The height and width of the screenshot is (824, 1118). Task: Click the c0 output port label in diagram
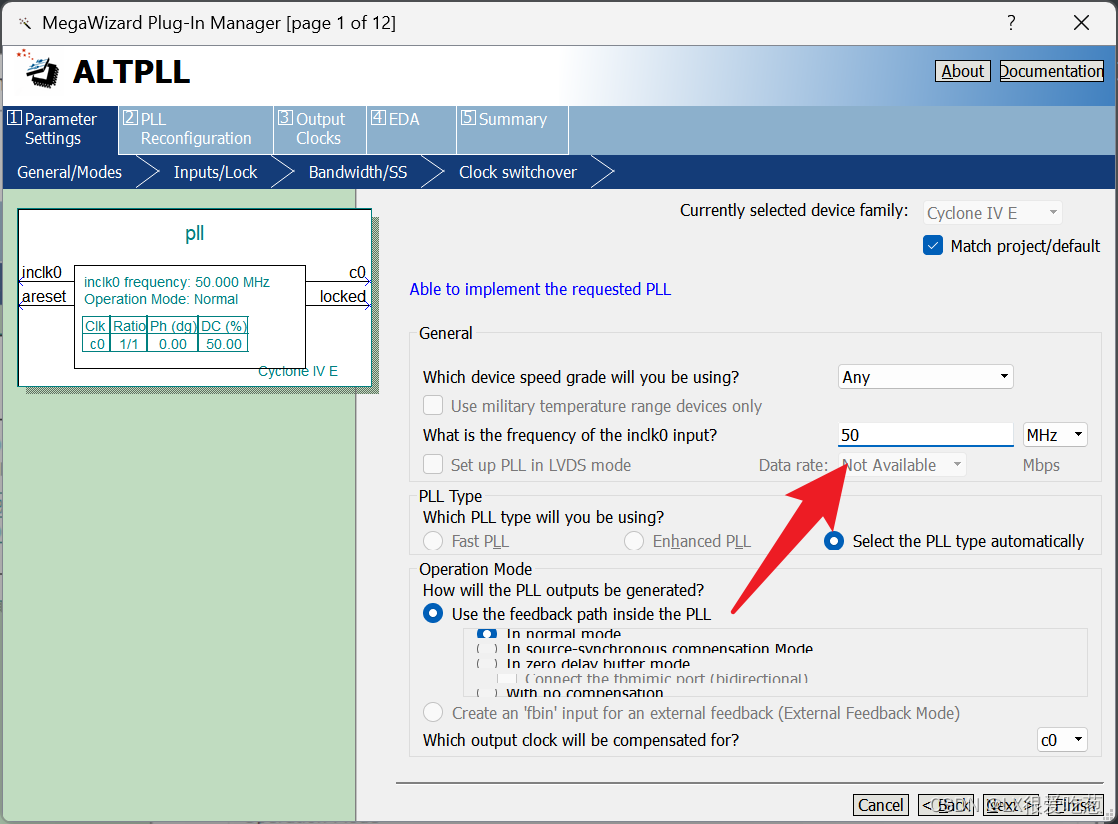click(x=357, y=272)
